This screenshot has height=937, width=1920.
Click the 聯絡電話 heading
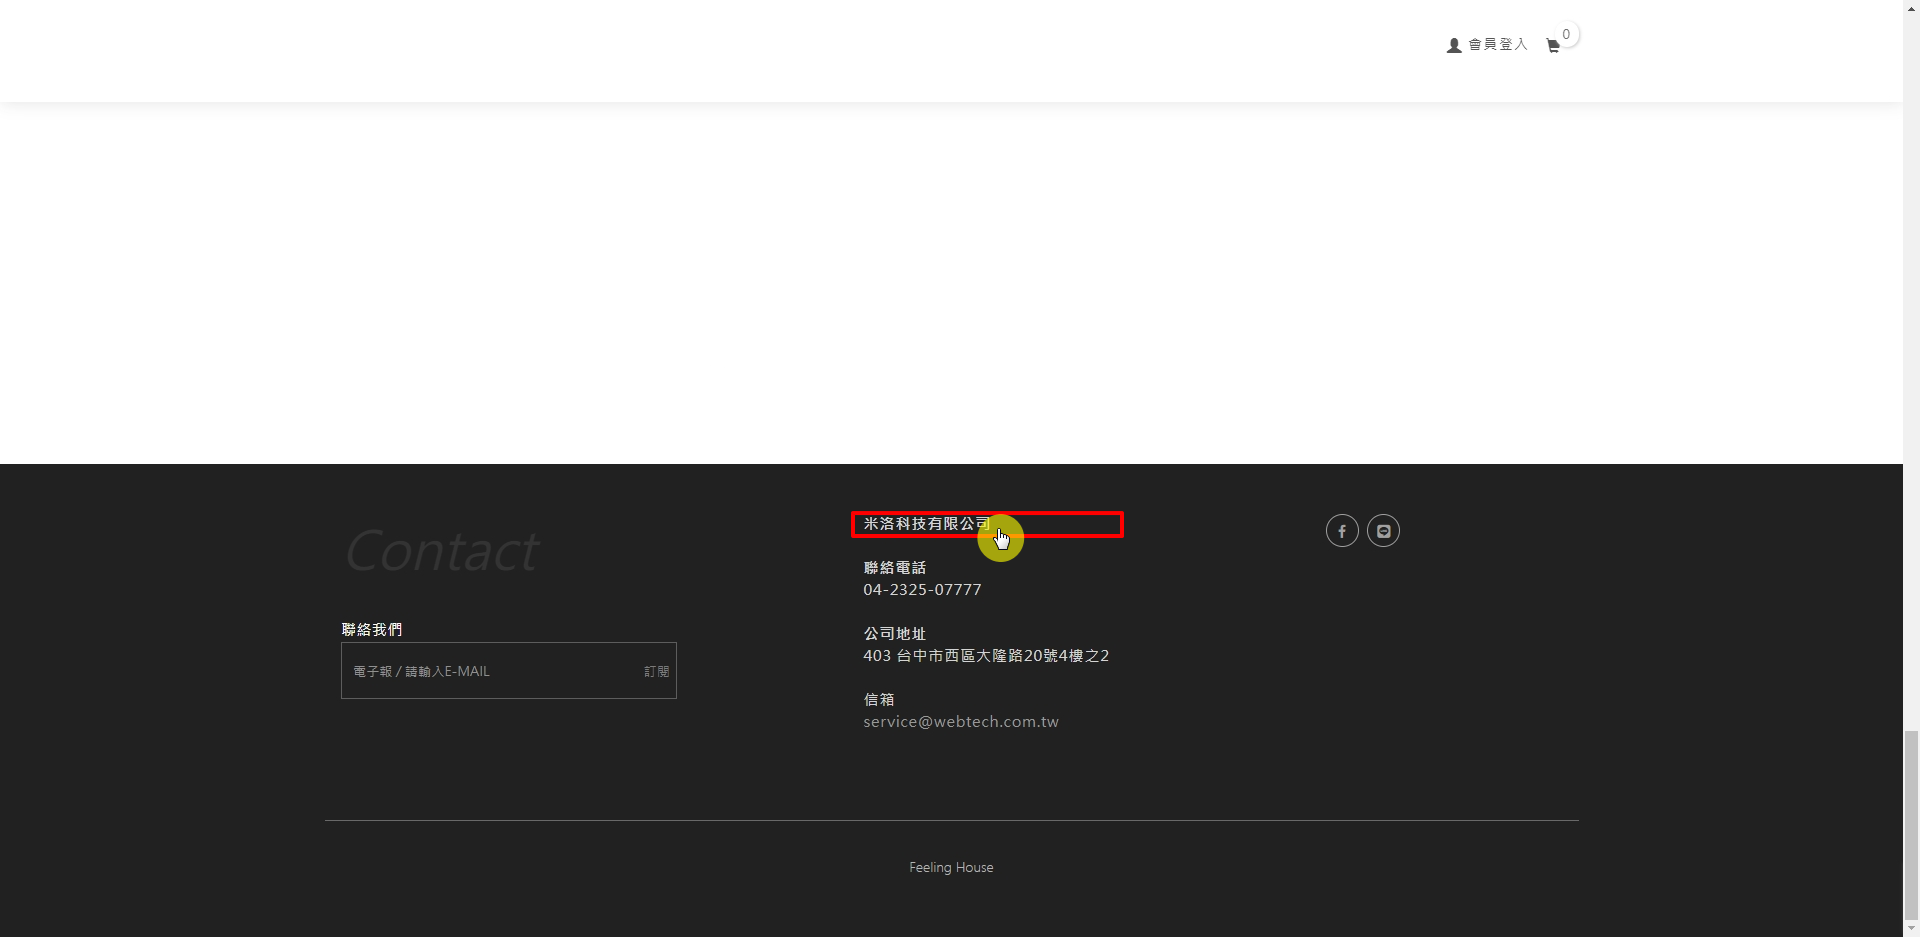tap(894, 568)
